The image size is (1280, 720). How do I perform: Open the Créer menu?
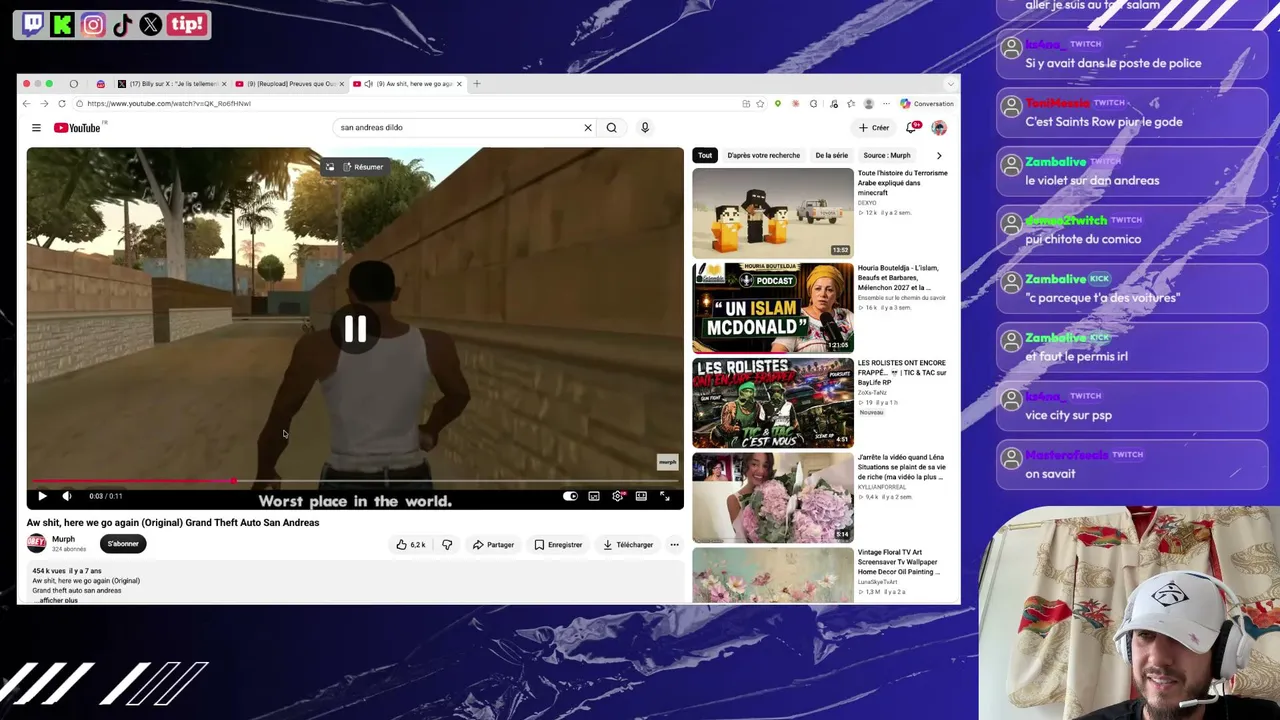click(x=874, y=128)
